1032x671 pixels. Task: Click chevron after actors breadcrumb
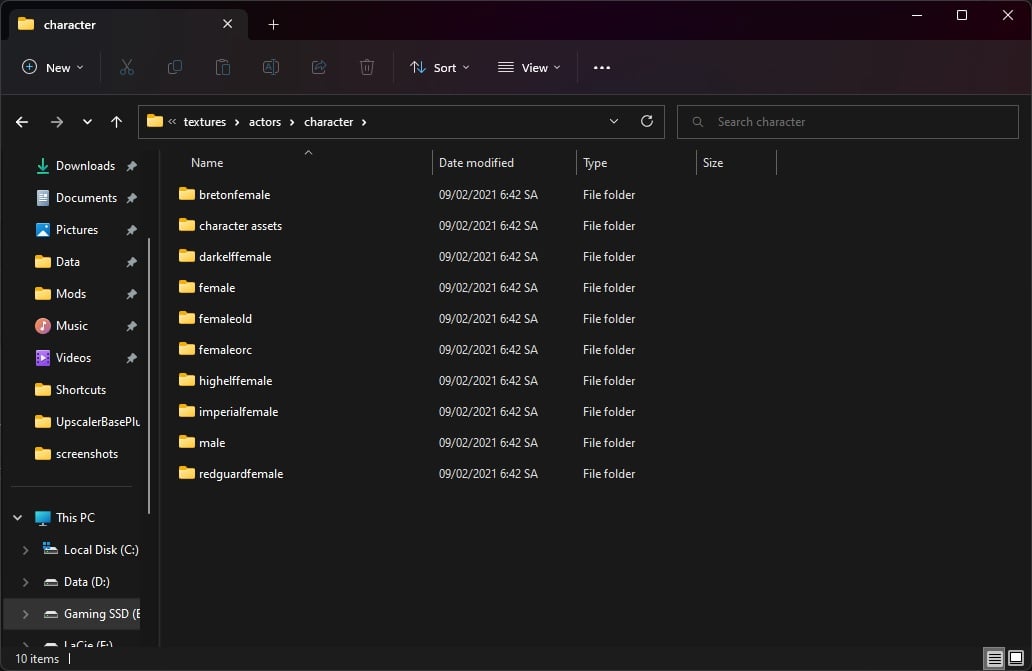click(292, 122)
